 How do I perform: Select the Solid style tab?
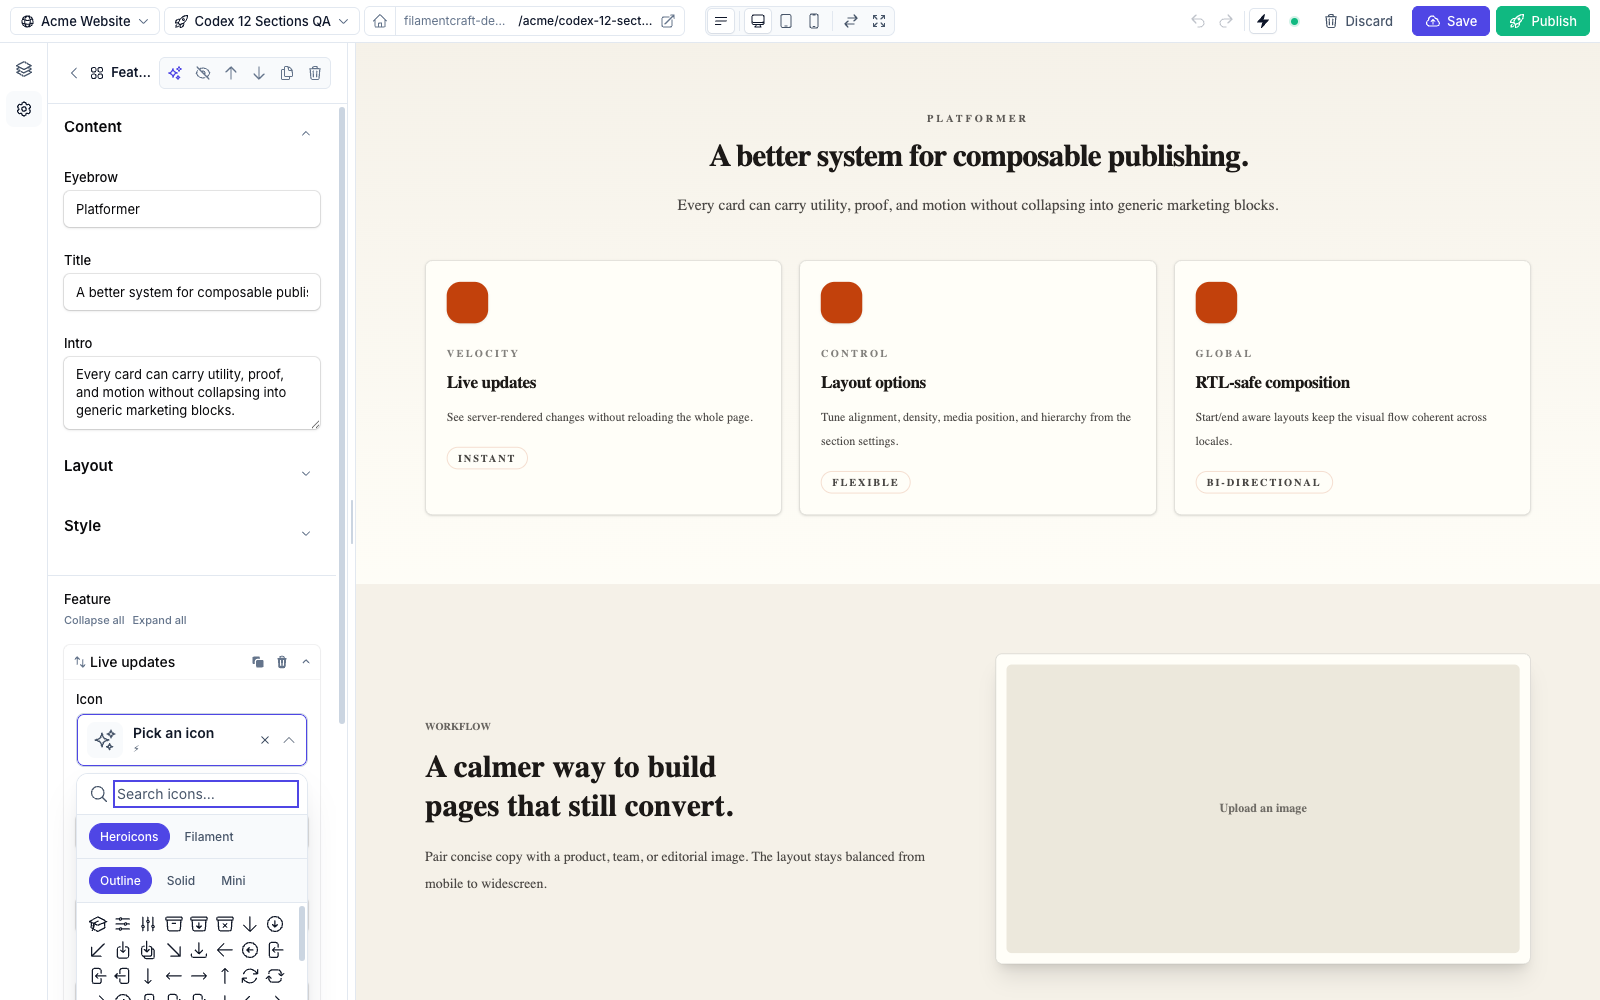point(181,881)
